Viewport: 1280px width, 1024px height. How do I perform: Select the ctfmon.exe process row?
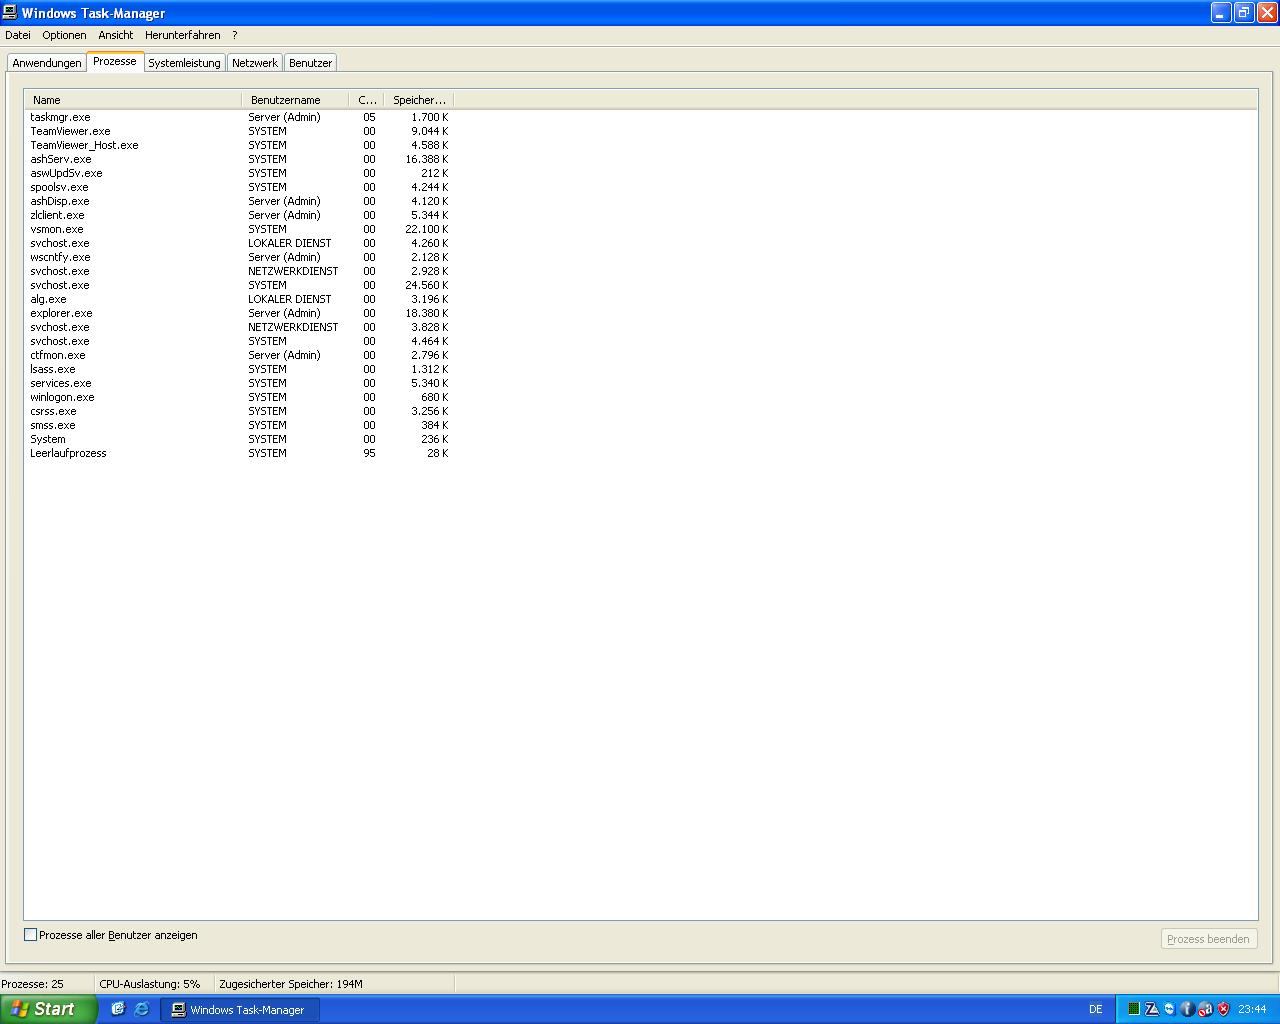tap(240, 355)
